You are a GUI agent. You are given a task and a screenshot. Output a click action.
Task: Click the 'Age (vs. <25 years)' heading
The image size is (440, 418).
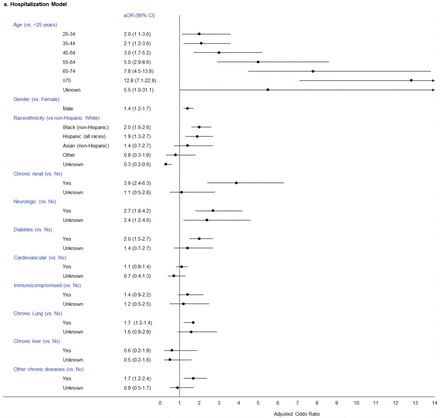pyautogui.click(x=35, y=25)
